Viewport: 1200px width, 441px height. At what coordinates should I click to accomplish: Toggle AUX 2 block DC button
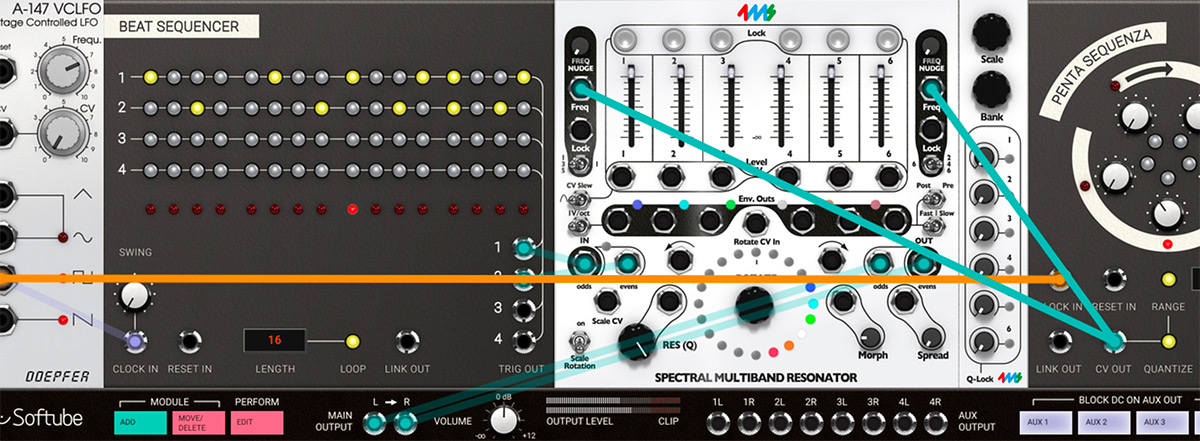1105,423
